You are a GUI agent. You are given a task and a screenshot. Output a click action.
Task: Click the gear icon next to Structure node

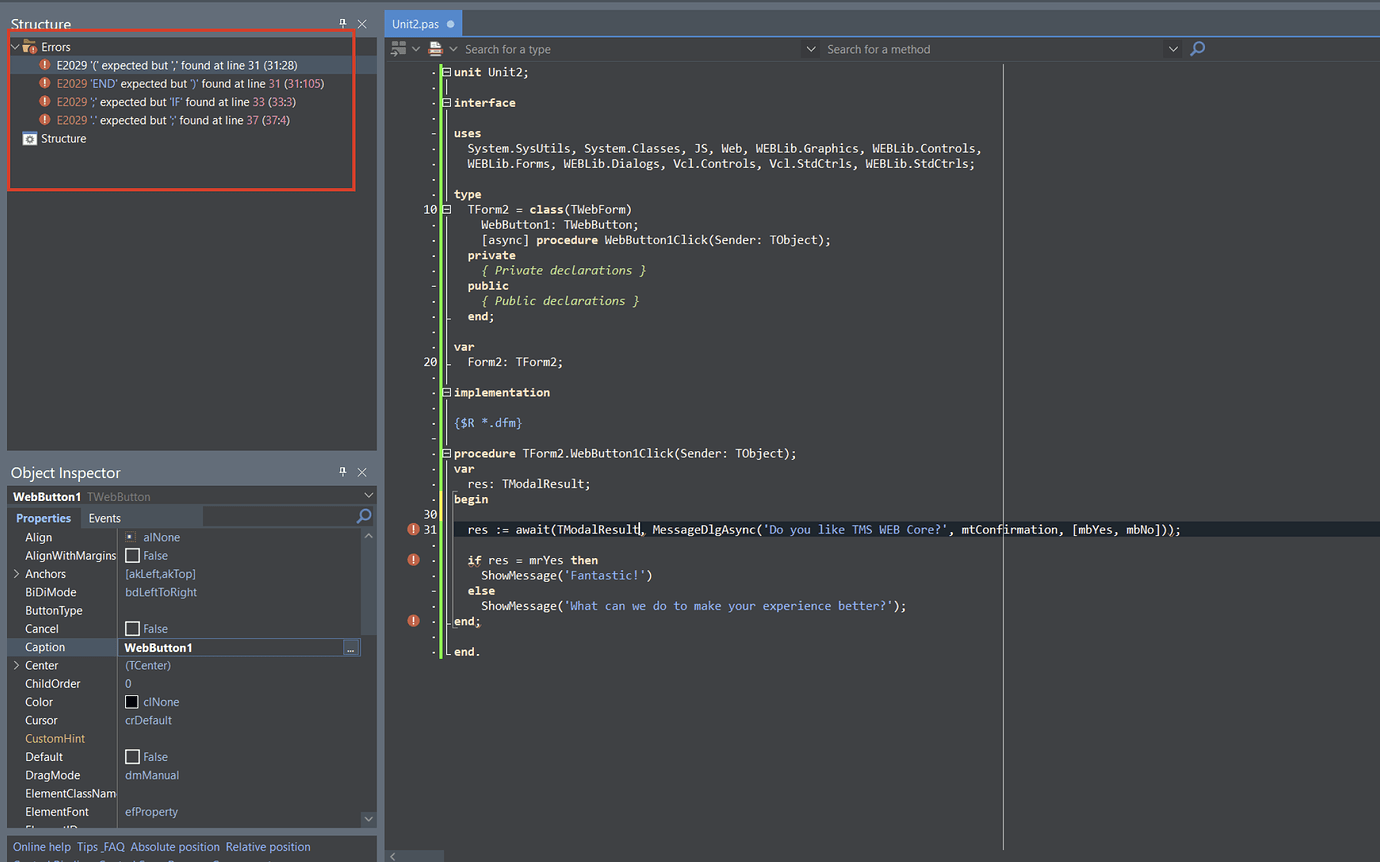pos(28,138)
